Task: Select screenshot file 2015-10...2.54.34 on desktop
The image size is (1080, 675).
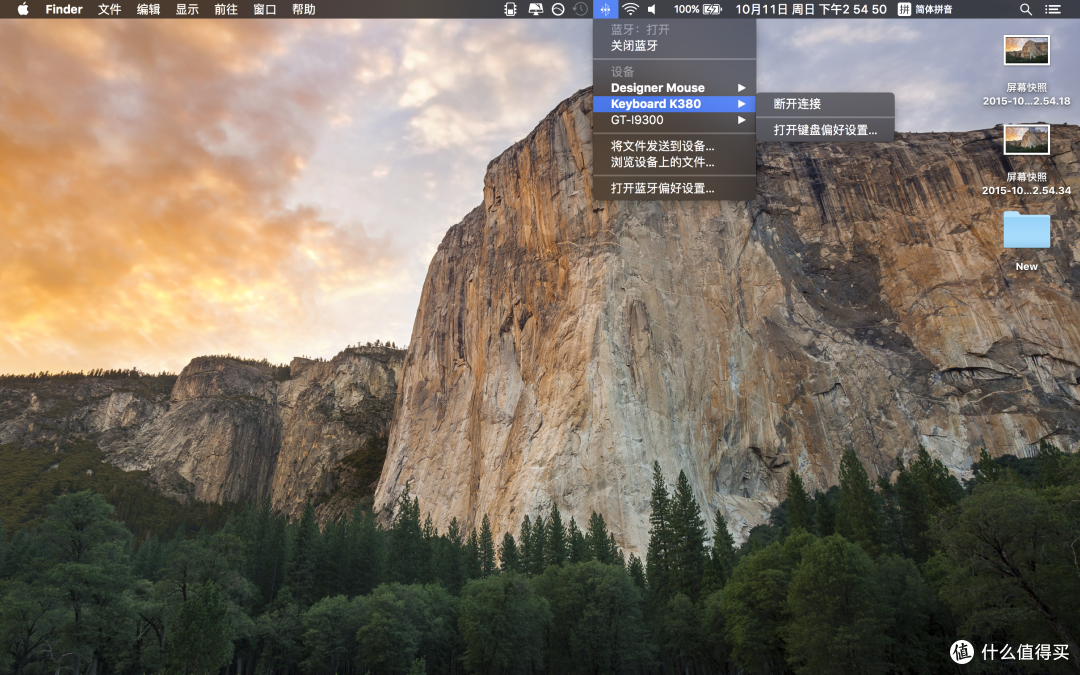Action: 1026,160
